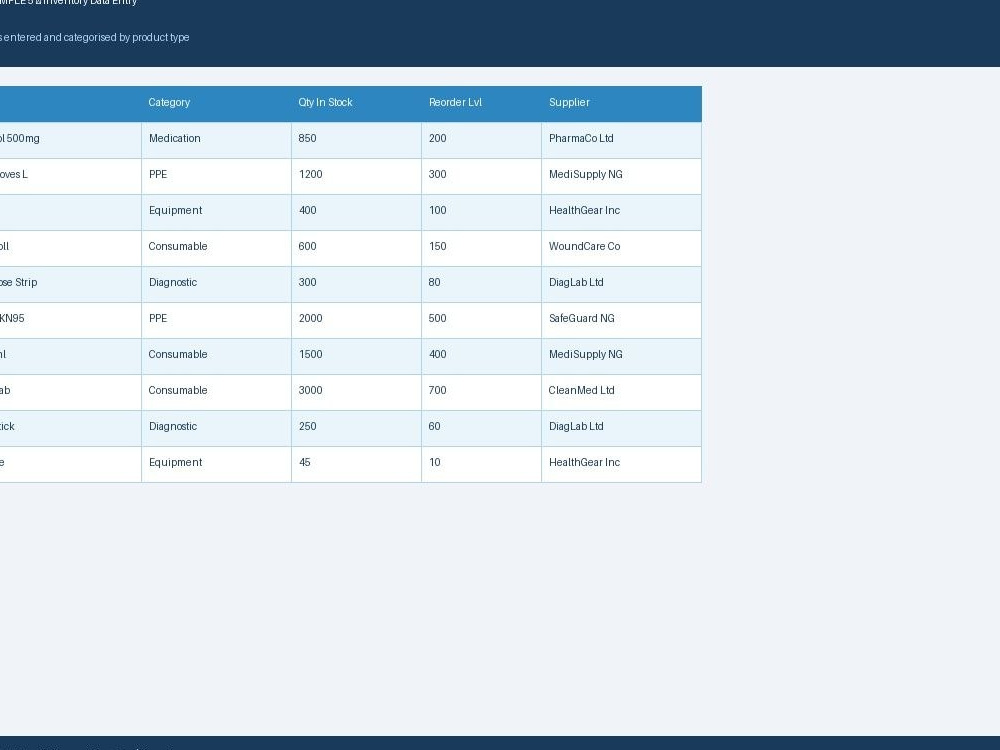Select the 200 reorder level cell

pyautogui.click(x=482, y=140)
